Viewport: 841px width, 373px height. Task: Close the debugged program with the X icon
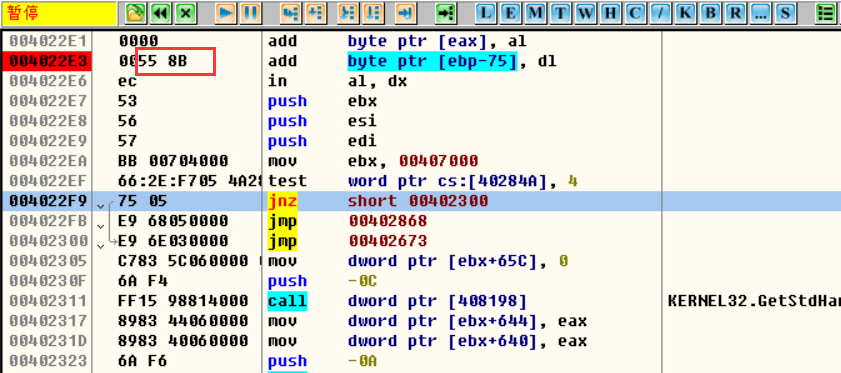[186, 12]
